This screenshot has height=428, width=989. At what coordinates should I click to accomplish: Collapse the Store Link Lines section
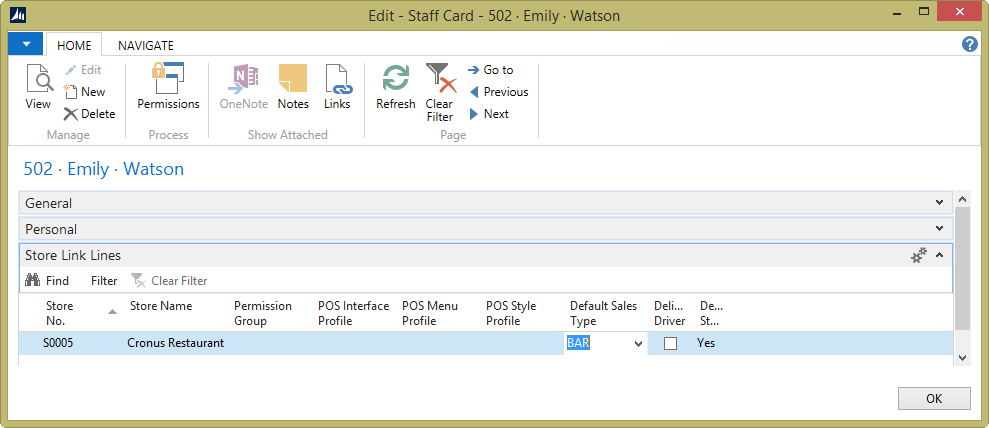pos(939,255)
